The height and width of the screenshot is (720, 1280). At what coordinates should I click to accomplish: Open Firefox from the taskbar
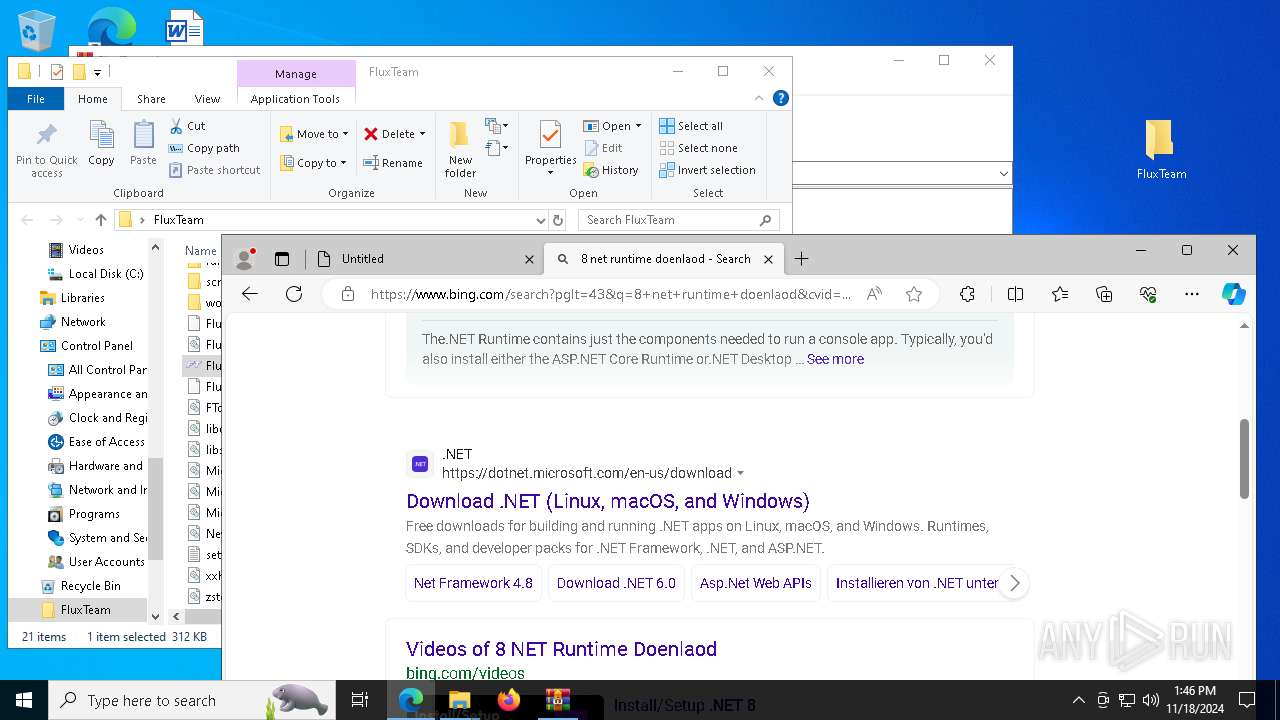pos(509,700)
